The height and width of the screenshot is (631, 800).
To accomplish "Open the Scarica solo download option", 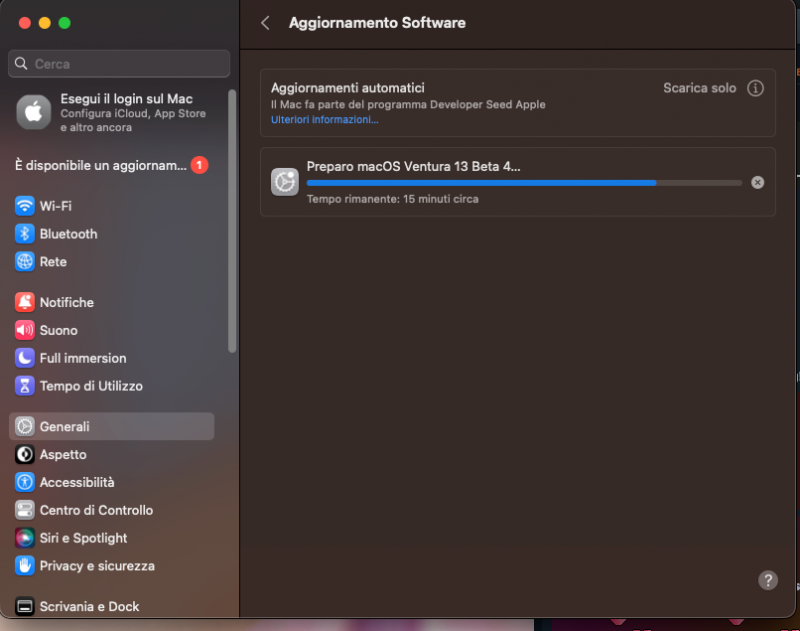I will (x=699, y=88).
